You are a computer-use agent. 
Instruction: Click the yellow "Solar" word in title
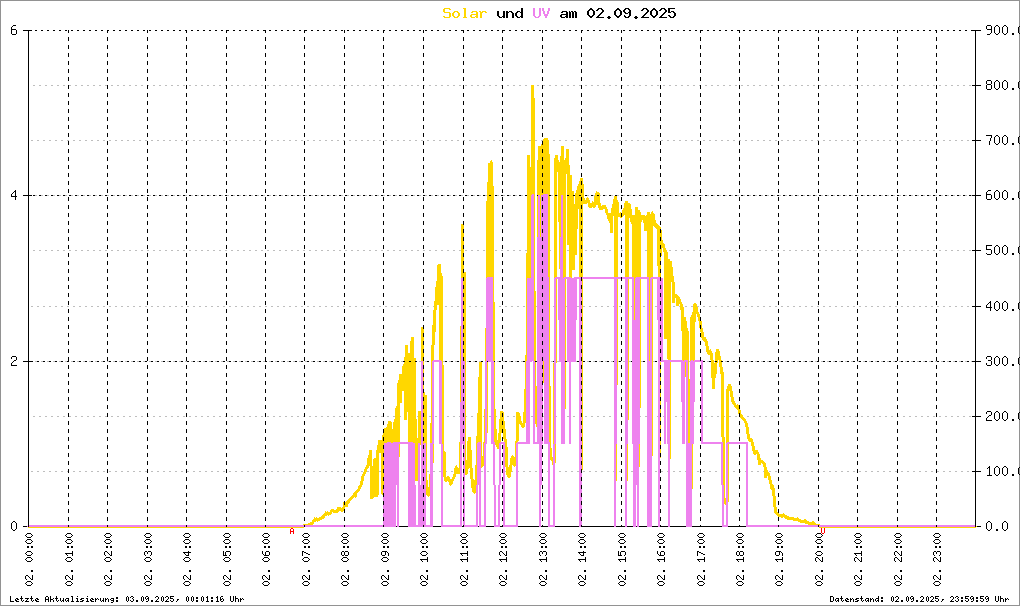pos(464,13)
